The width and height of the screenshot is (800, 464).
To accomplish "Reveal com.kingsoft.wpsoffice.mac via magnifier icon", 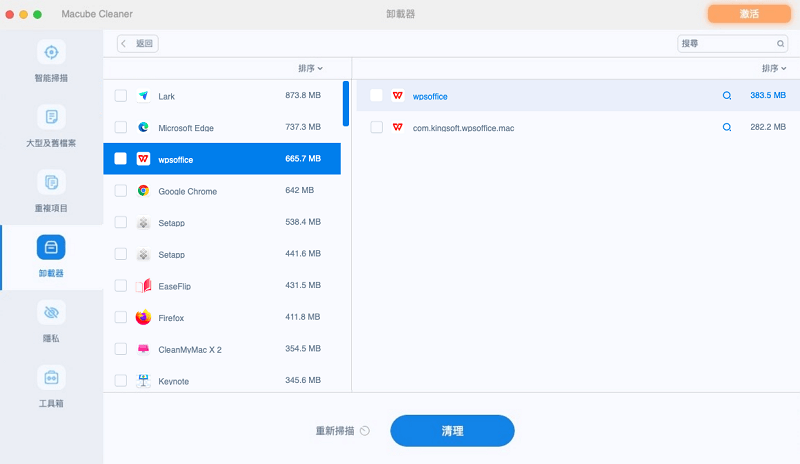I will pyautogui.click(x=727, y=127).
